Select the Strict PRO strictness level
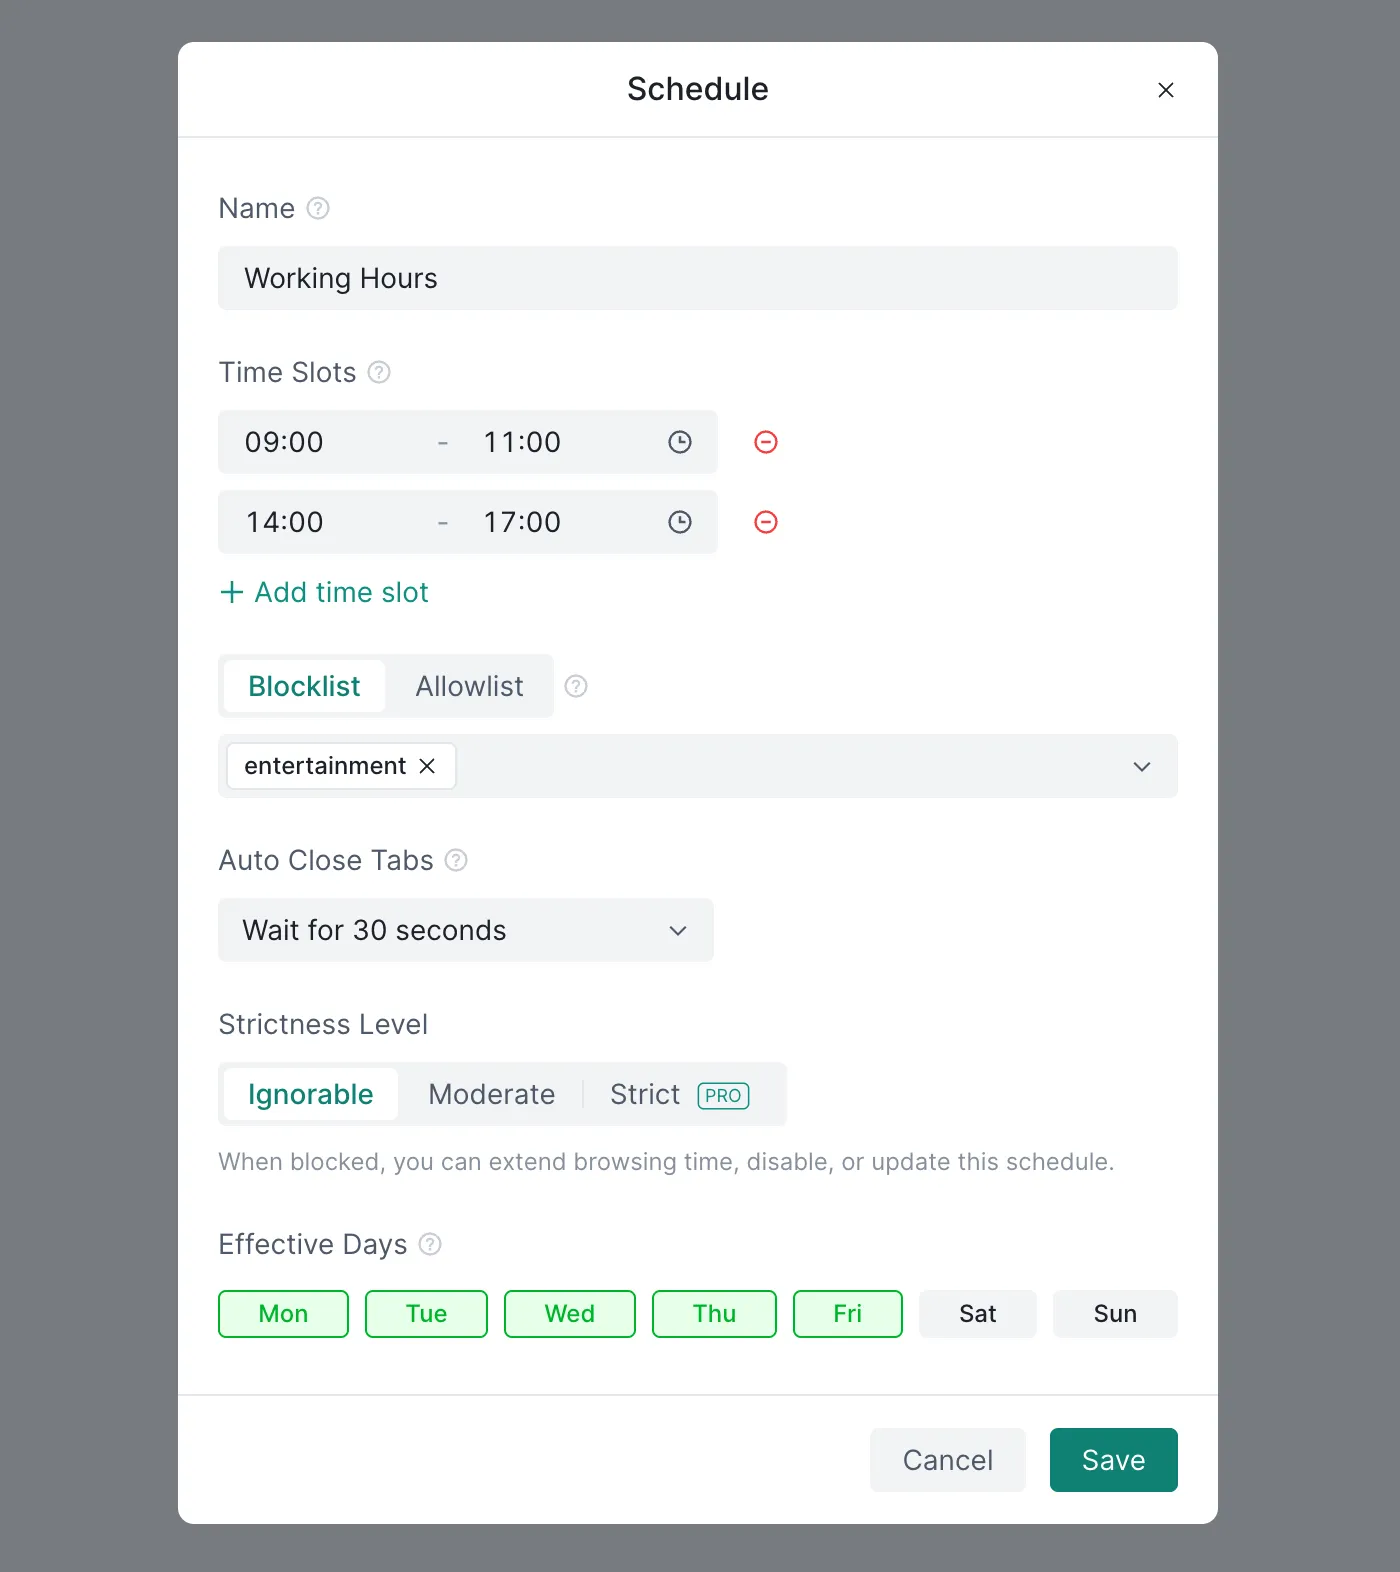This screenshot has width=1400, height=1572. [644, 1094]
